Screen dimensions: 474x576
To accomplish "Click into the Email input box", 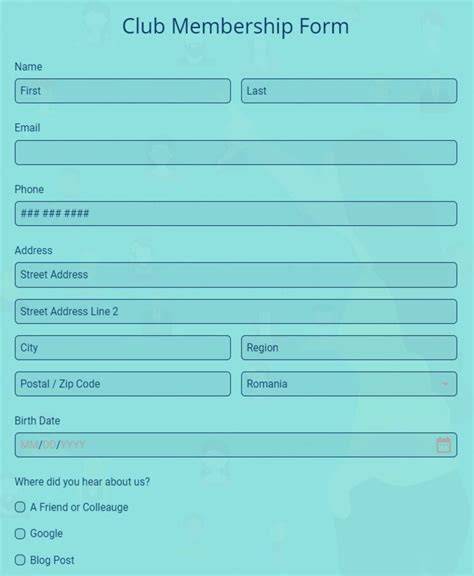I will click(x=236, y=152).
